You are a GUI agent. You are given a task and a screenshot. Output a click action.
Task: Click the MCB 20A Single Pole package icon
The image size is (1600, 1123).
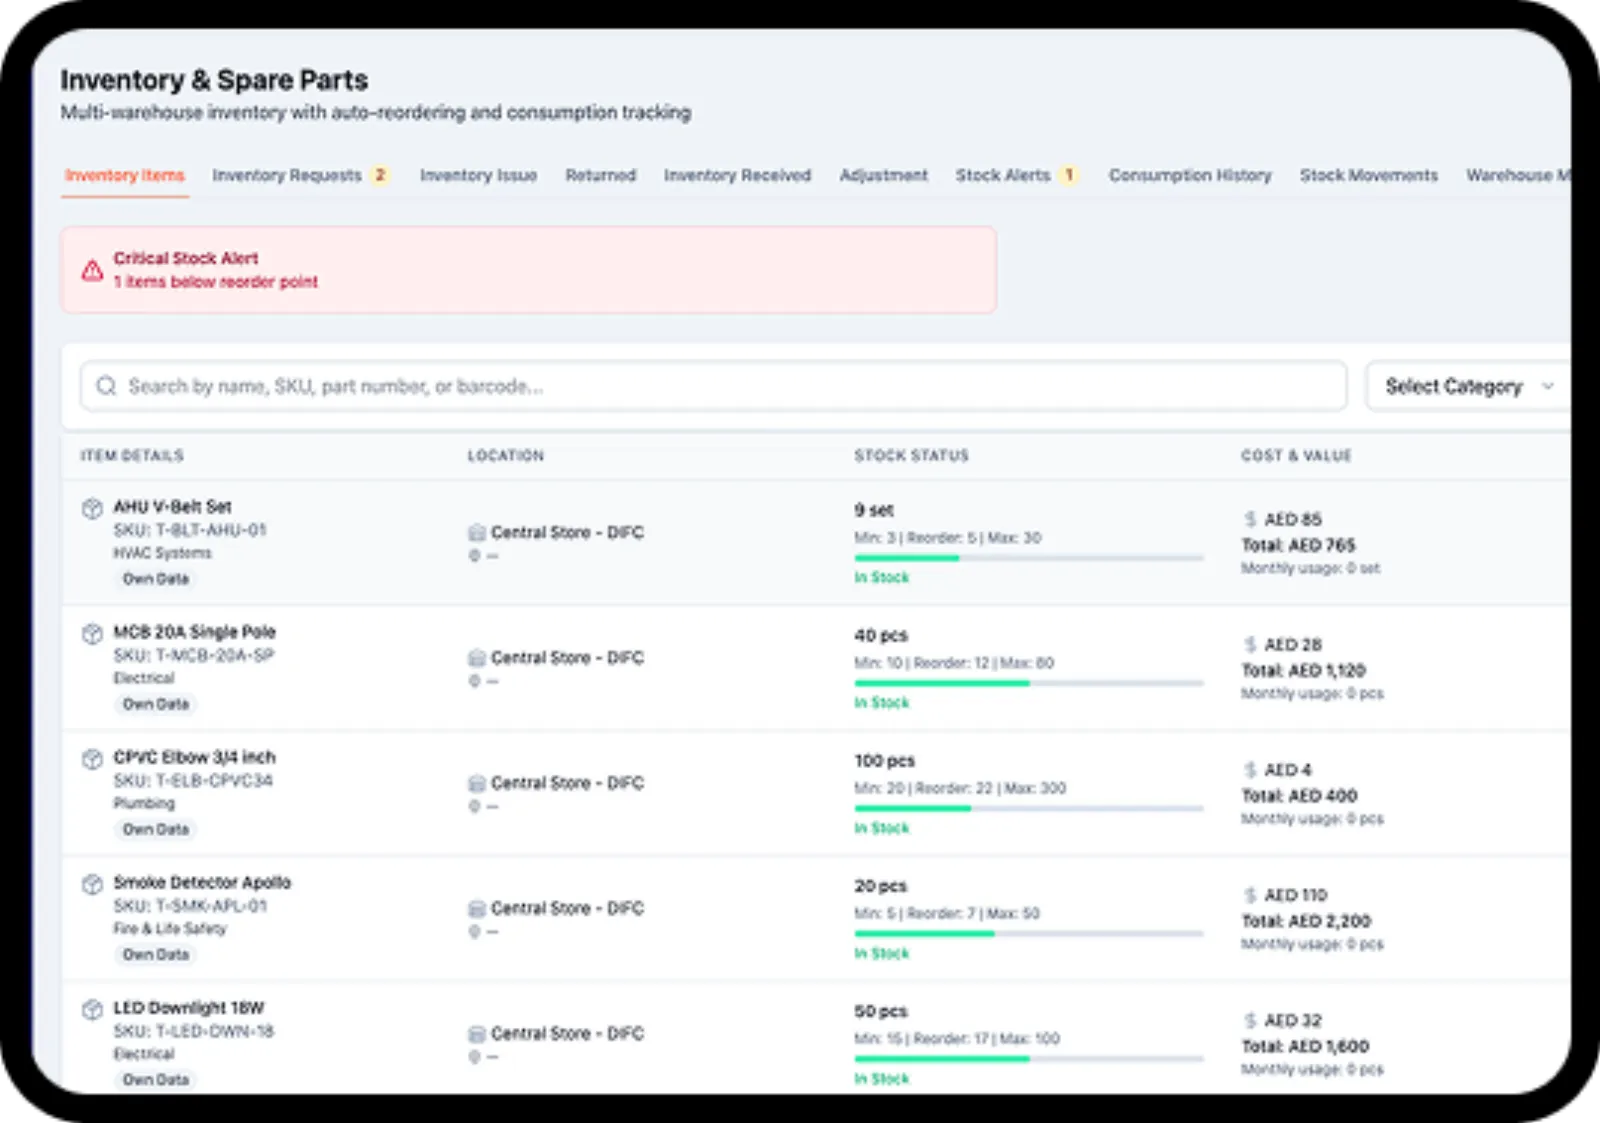coord(92,633)
